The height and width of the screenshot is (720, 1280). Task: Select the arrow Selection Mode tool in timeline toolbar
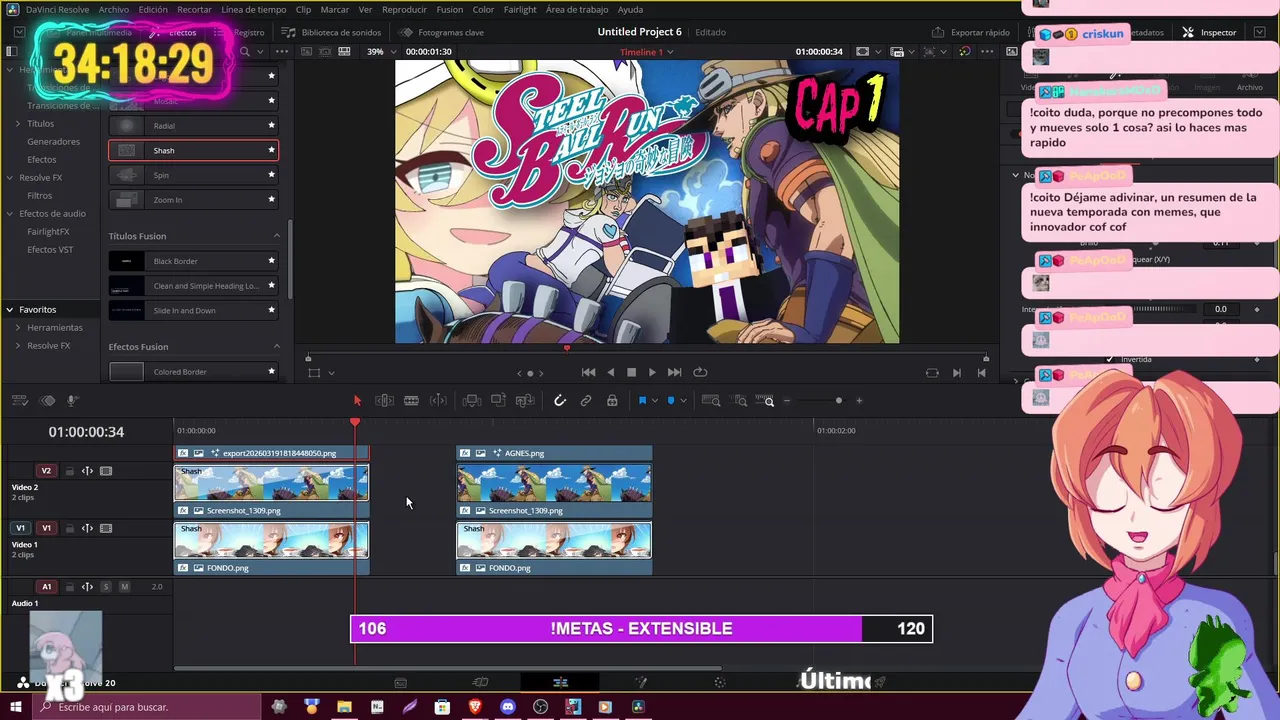pyautogui.click(x=357, y=400)
